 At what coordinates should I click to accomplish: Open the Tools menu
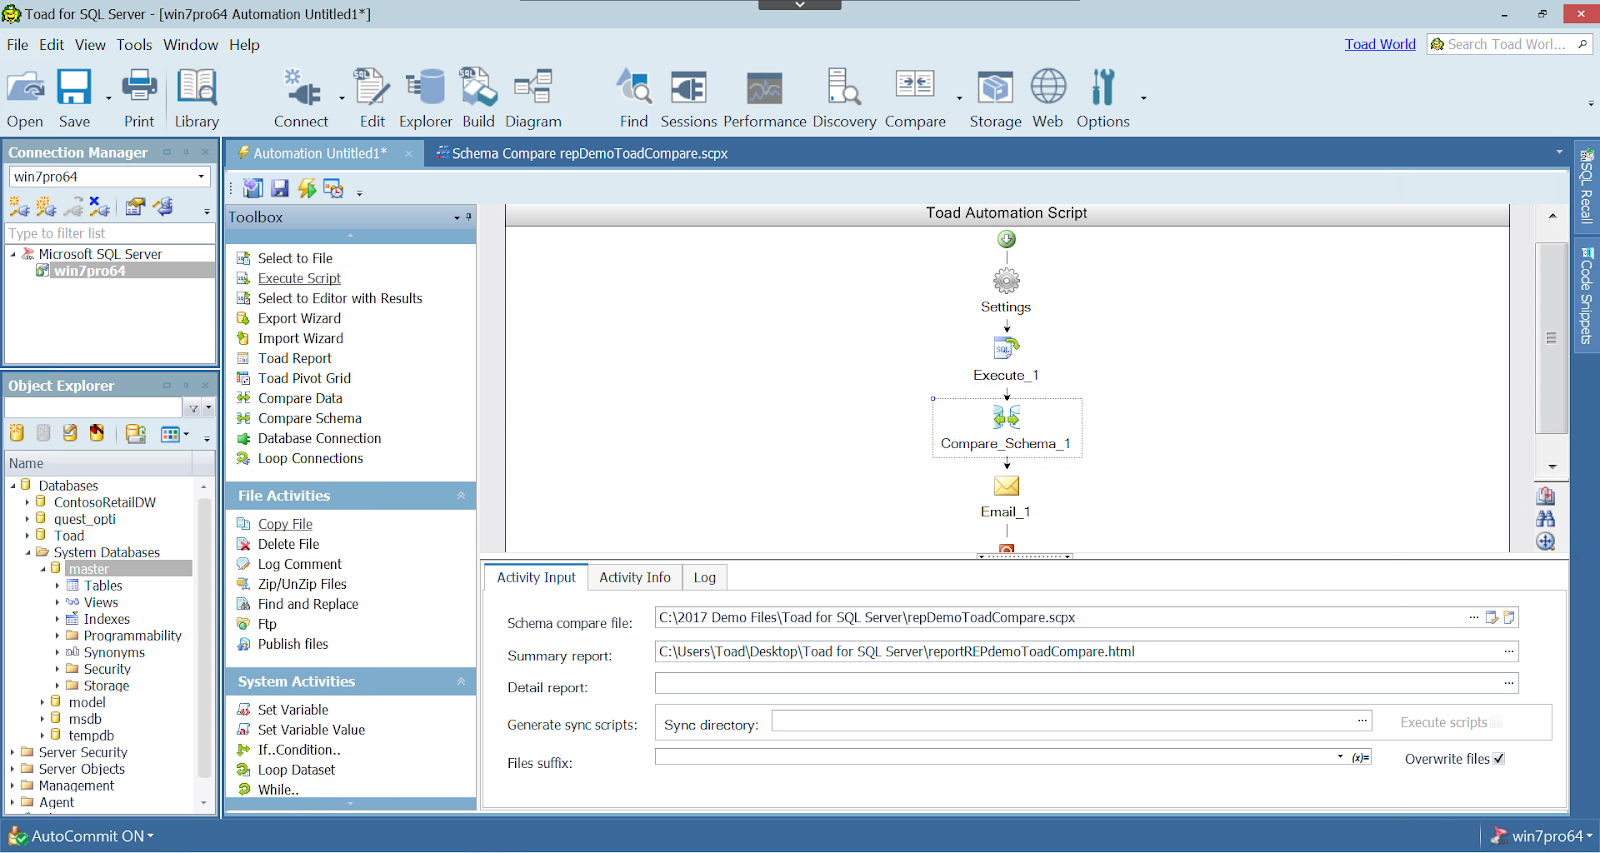[x=134, y=44]
